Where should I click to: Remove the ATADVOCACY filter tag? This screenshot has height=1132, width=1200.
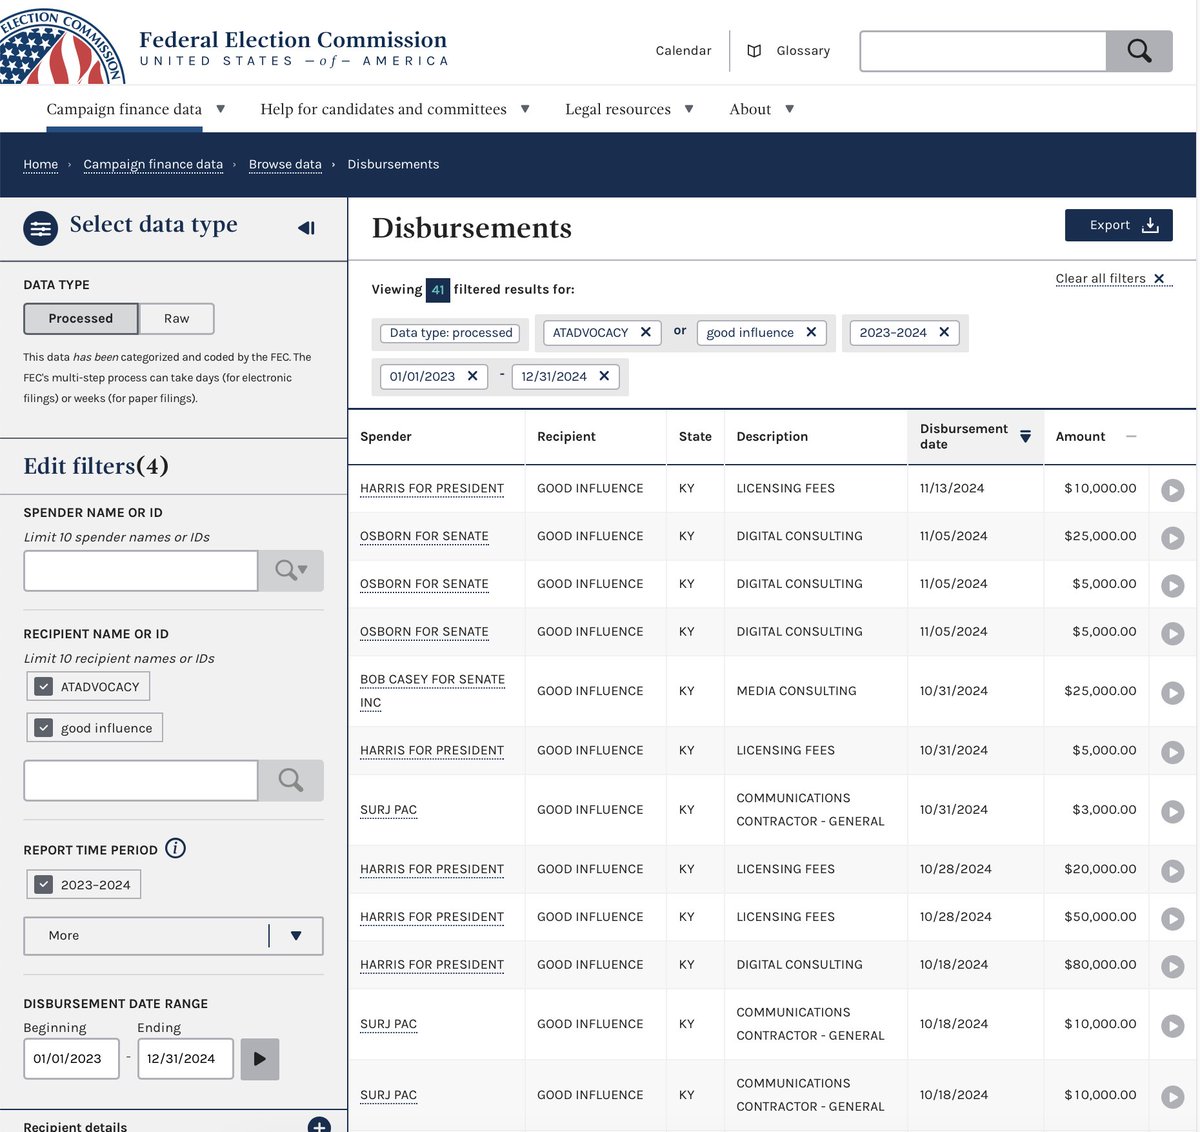646,332
